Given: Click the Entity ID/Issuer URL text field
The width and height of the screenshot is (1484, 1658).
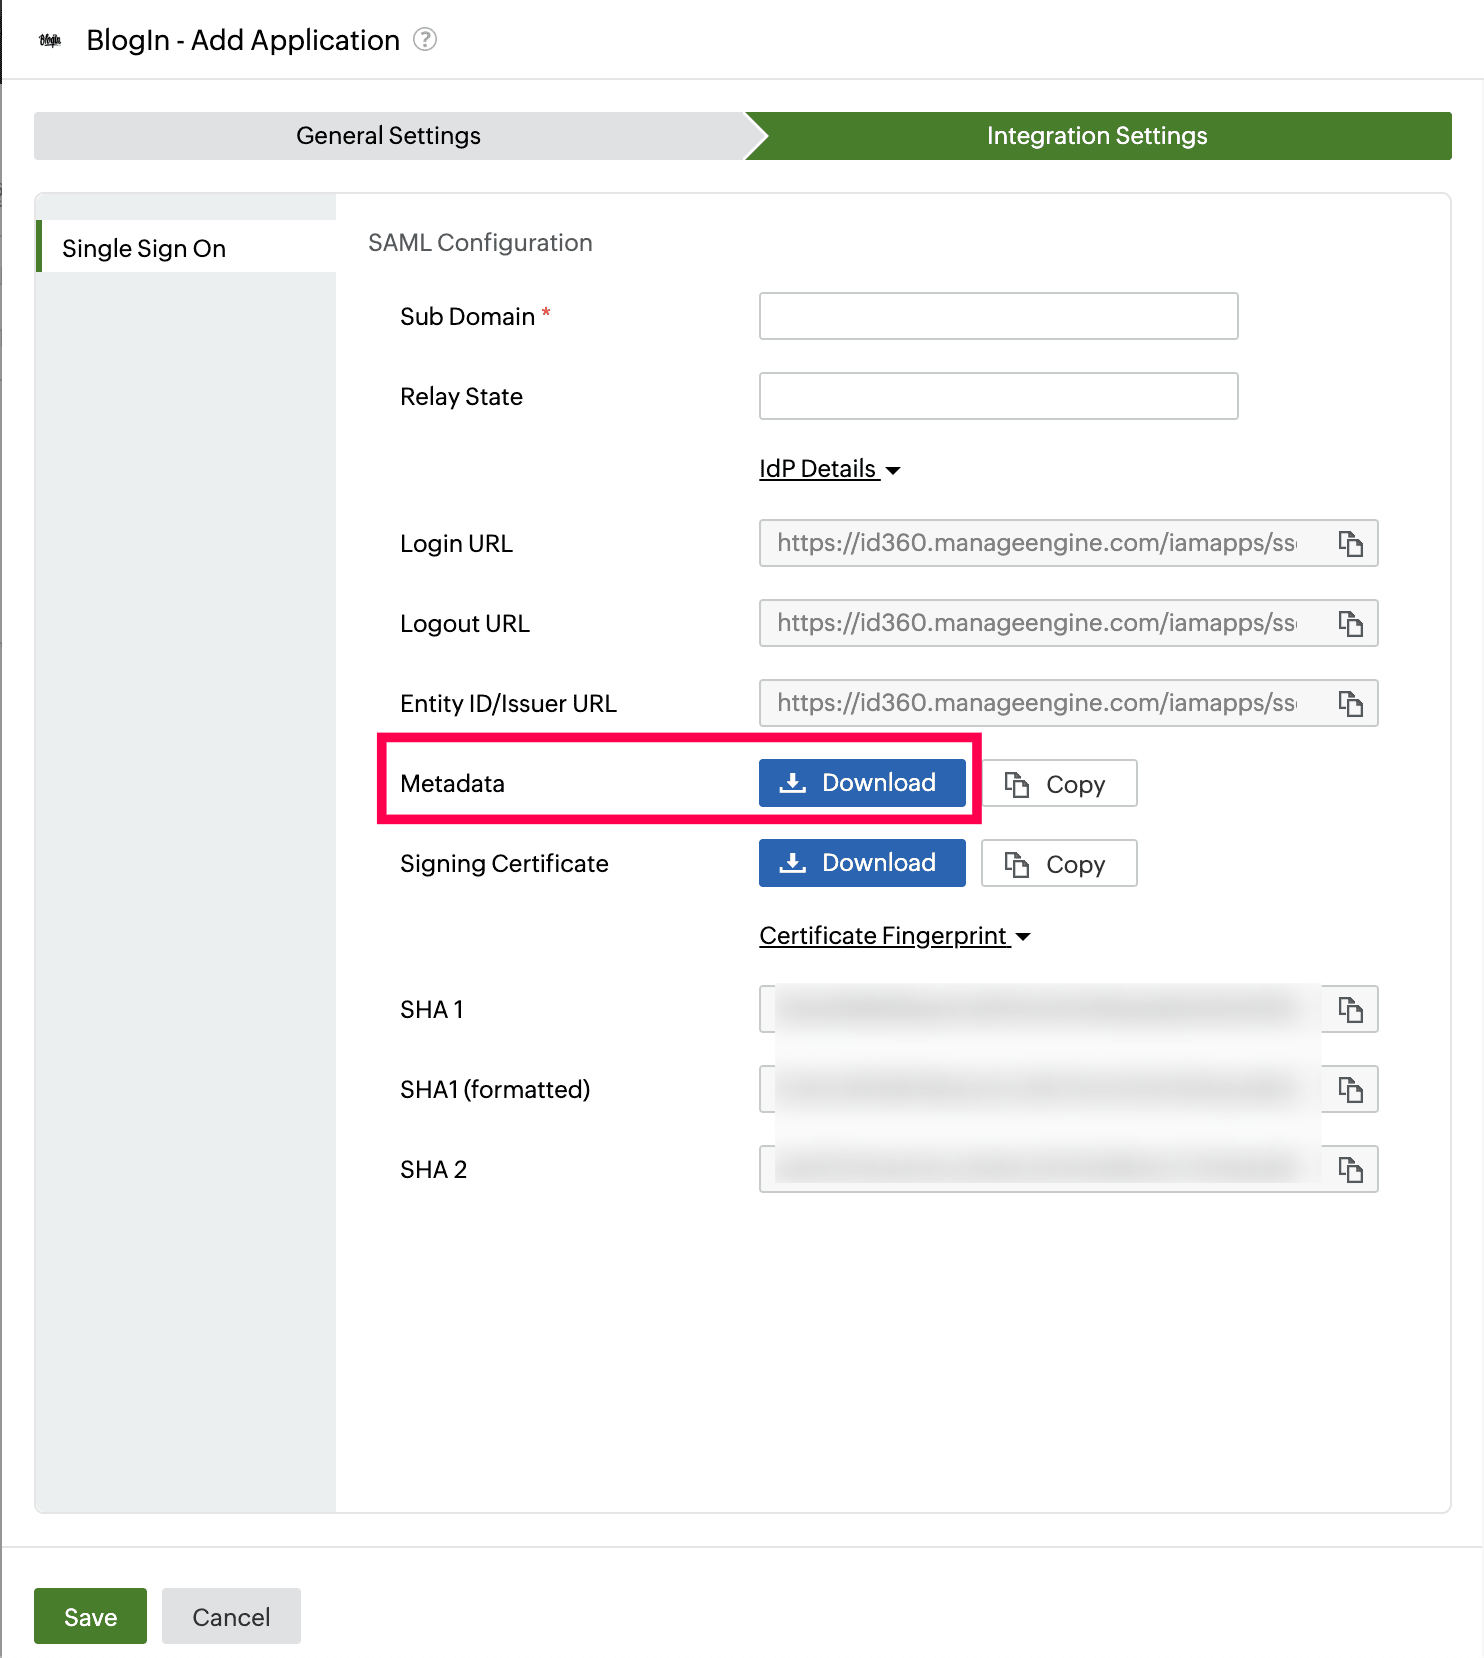Looking at the screenshot, I should pos(1068,703).
